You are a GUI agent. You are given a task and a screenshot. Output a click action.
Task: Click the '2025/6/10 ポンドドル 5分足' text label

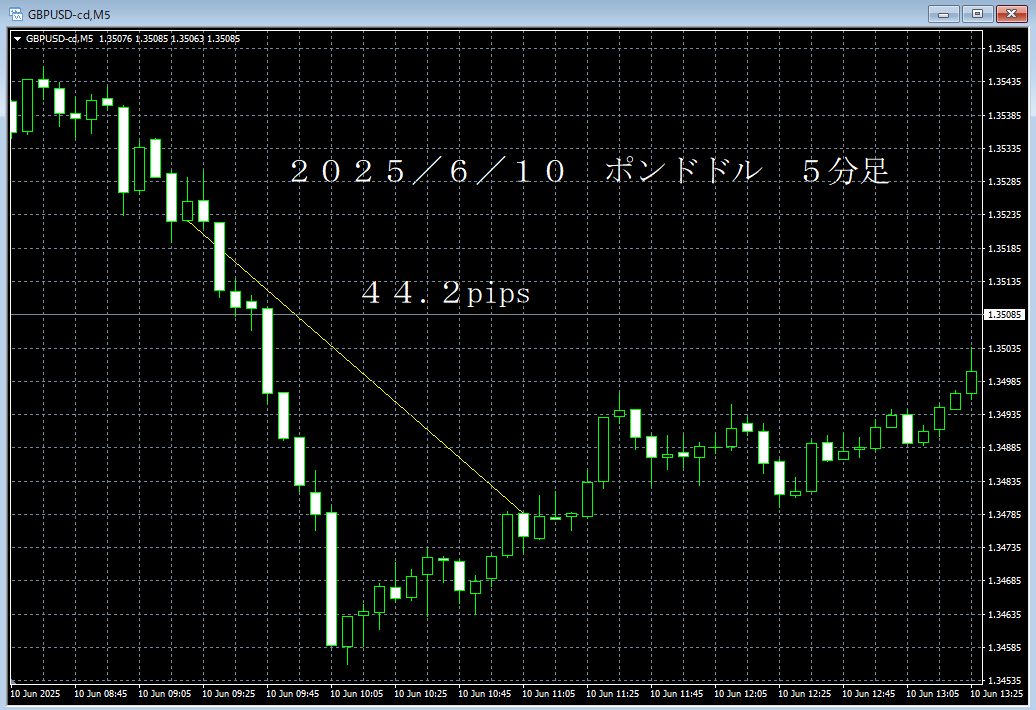click(x=589, y=172)
